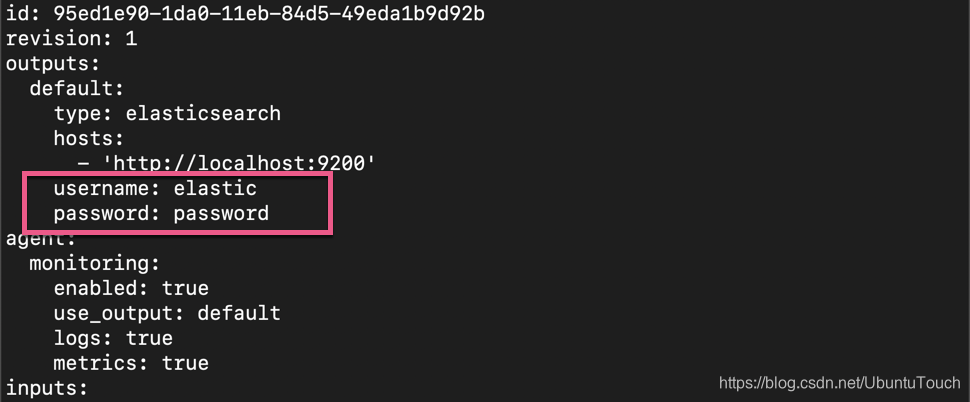970x402 pixels.
Task: Click the id line at the top
Action: [x=245, y=14]
